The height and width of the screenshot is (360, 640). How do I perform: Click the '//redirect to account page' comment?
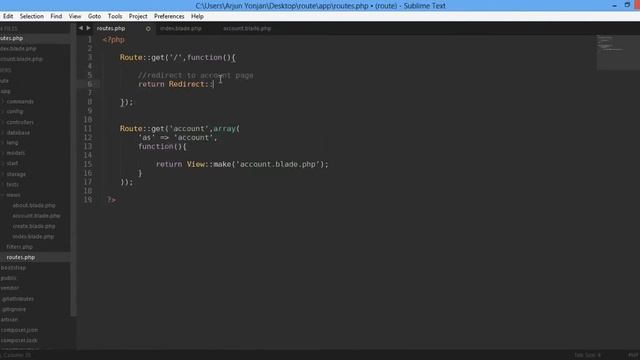pyautogui.click(x=196, y=76)
